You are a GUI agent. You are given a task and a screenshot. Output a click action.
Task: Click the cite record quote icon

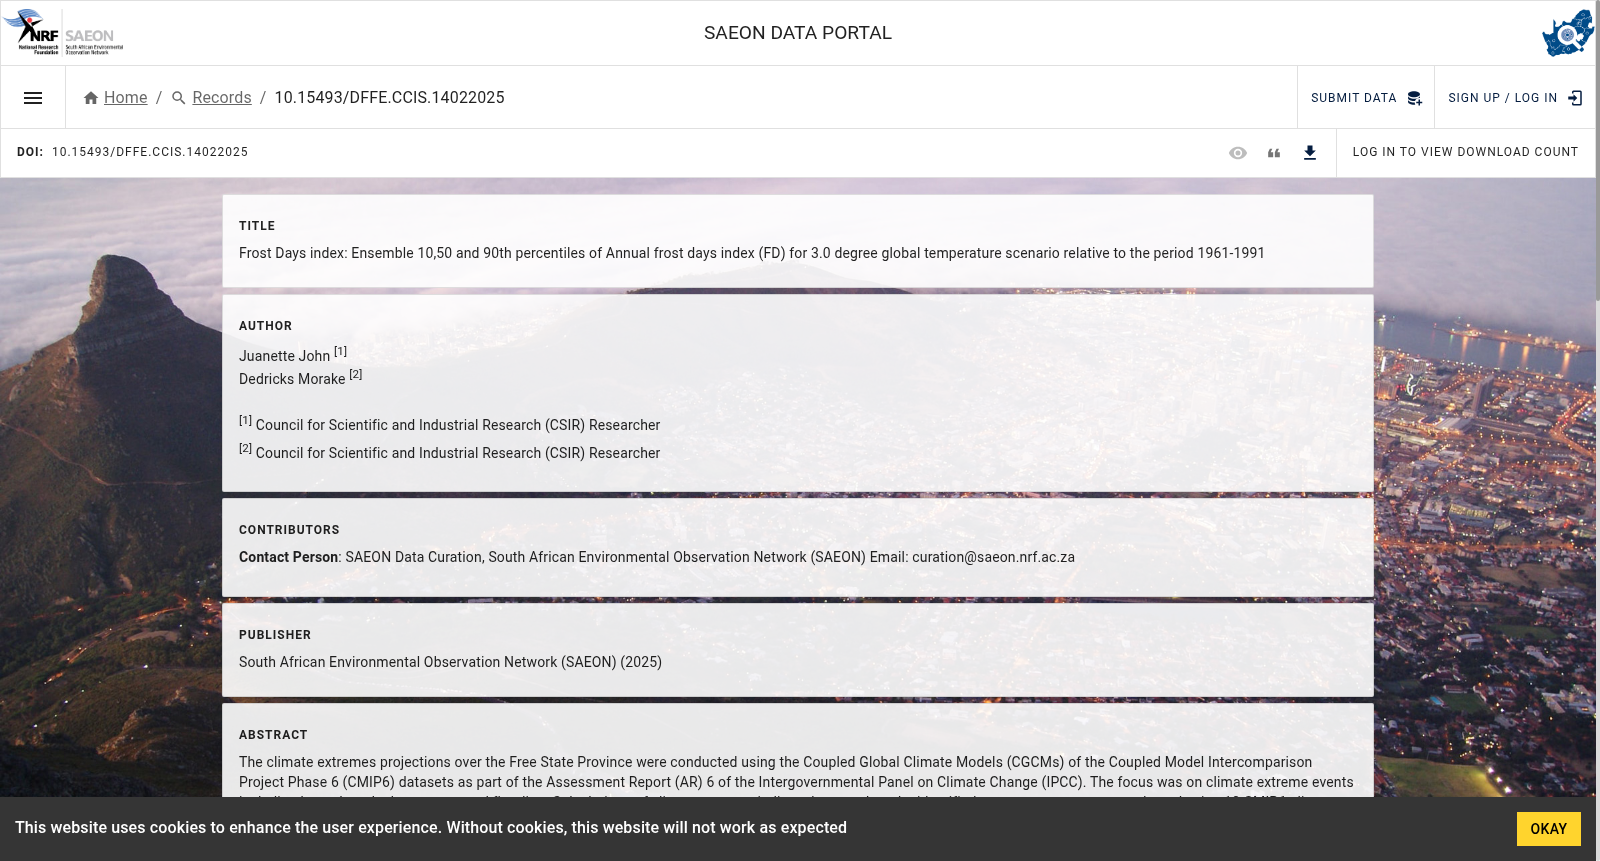pos(1274,153)
